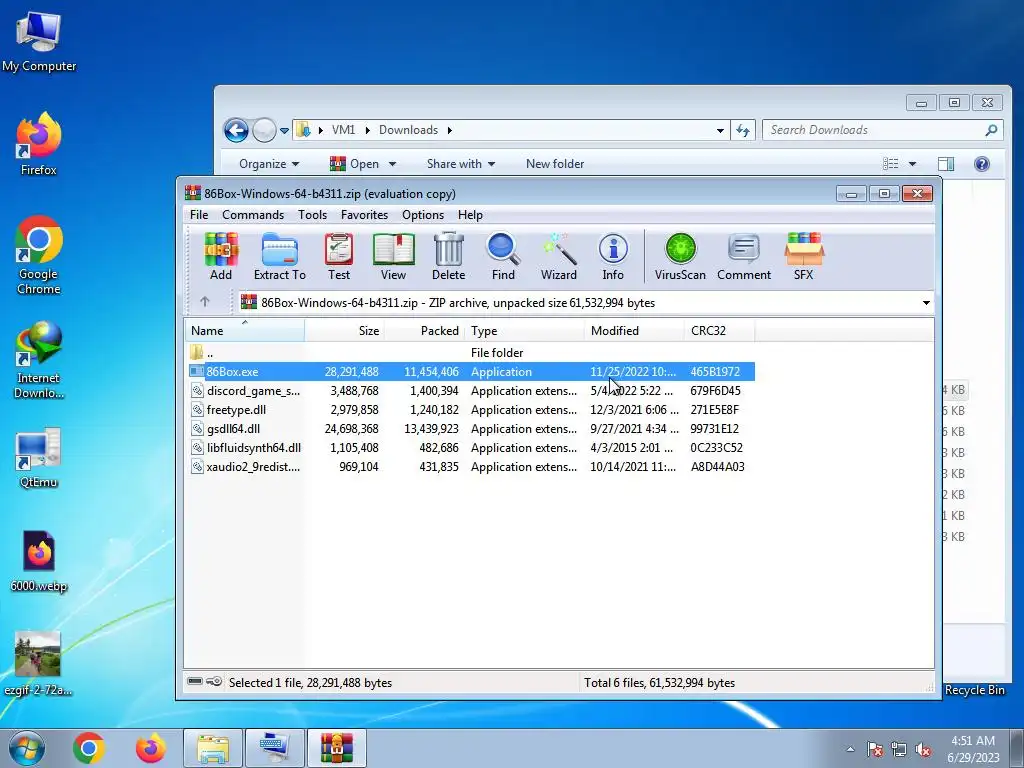The width and height of the screenshot is (1024, 768).
Task: Open the Comment tool
Action: point(744,257)
